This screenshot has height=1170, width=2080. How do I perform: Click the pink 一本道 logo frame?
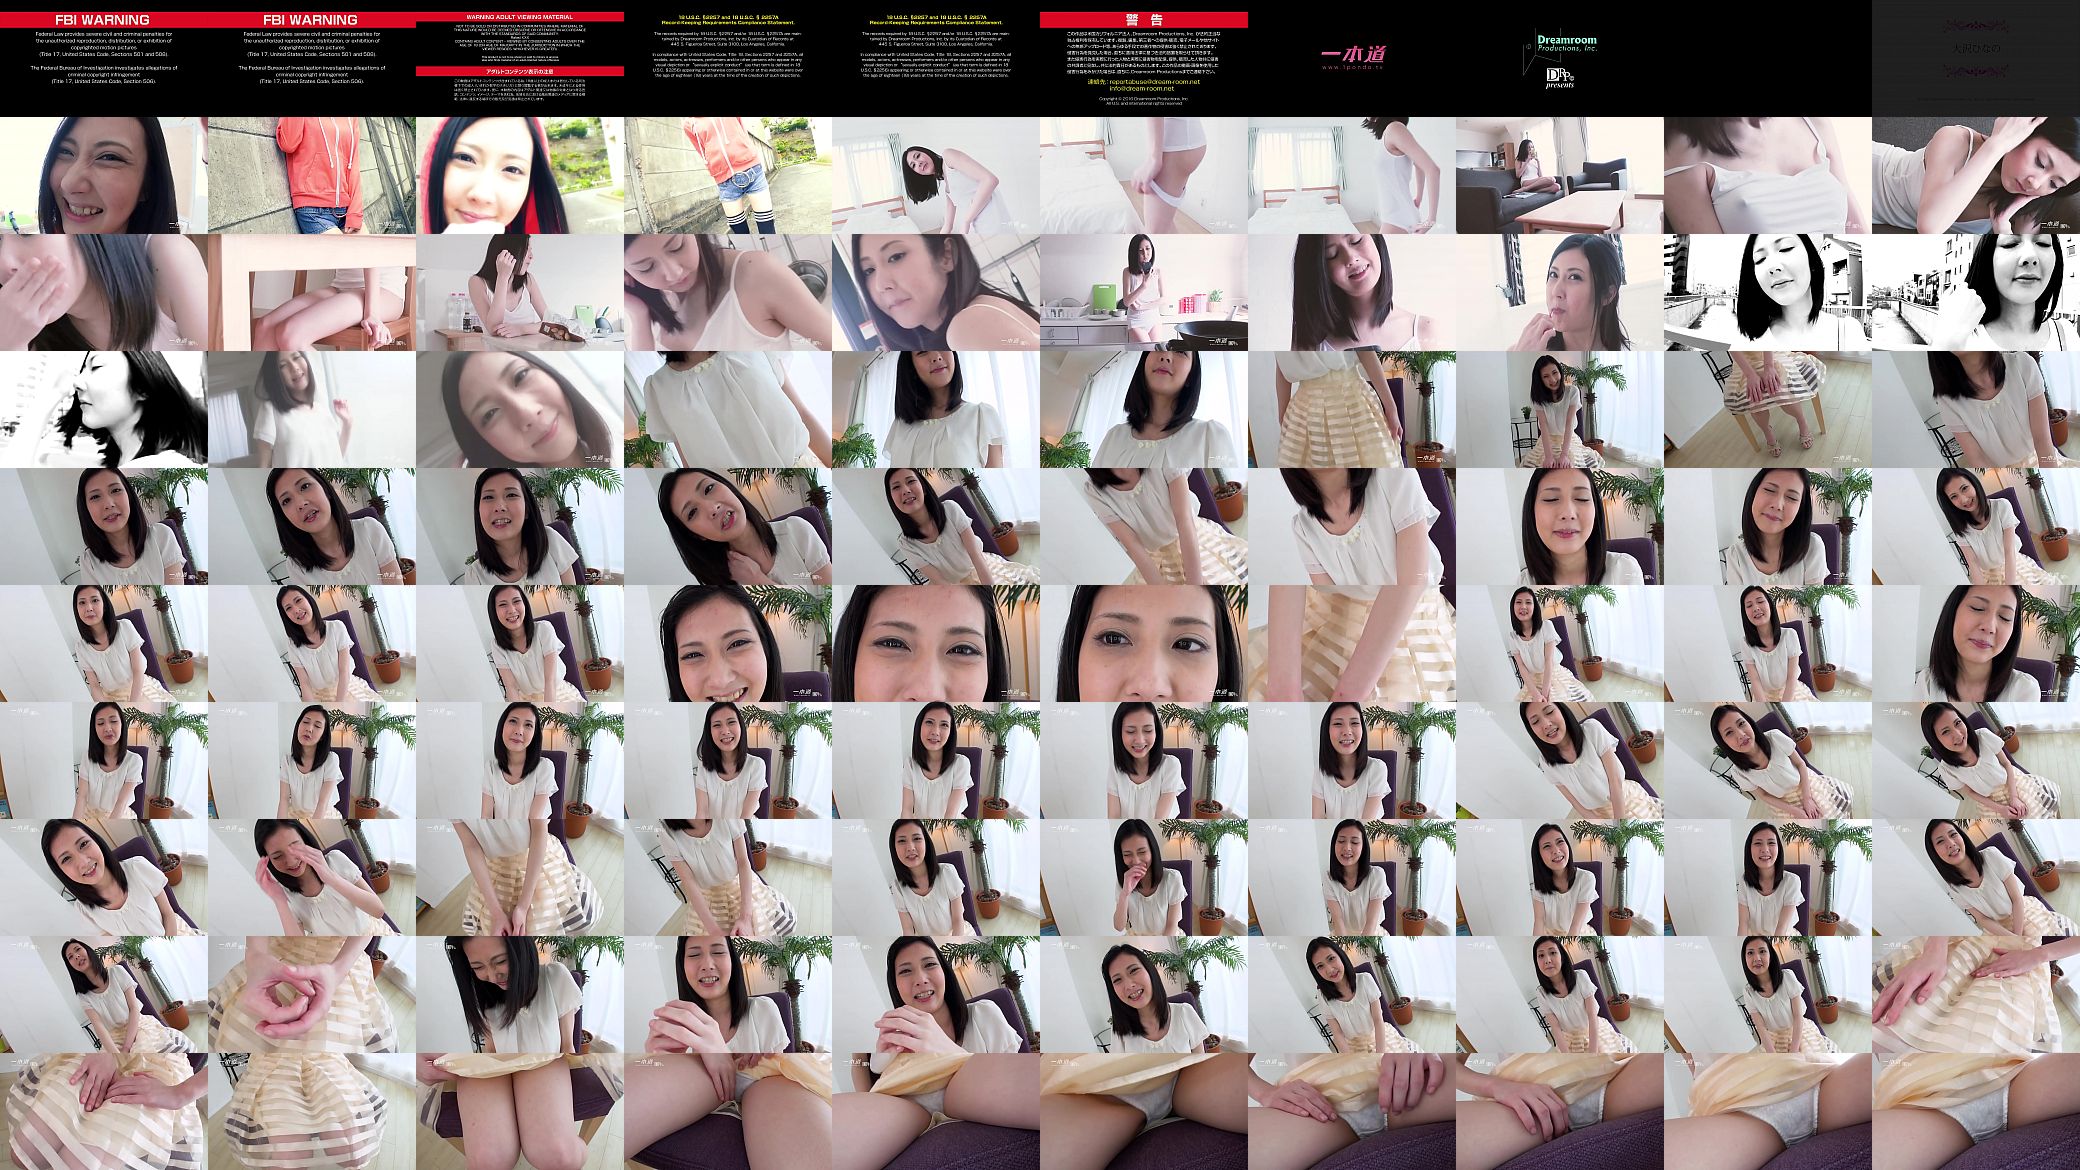point(1352,58)
